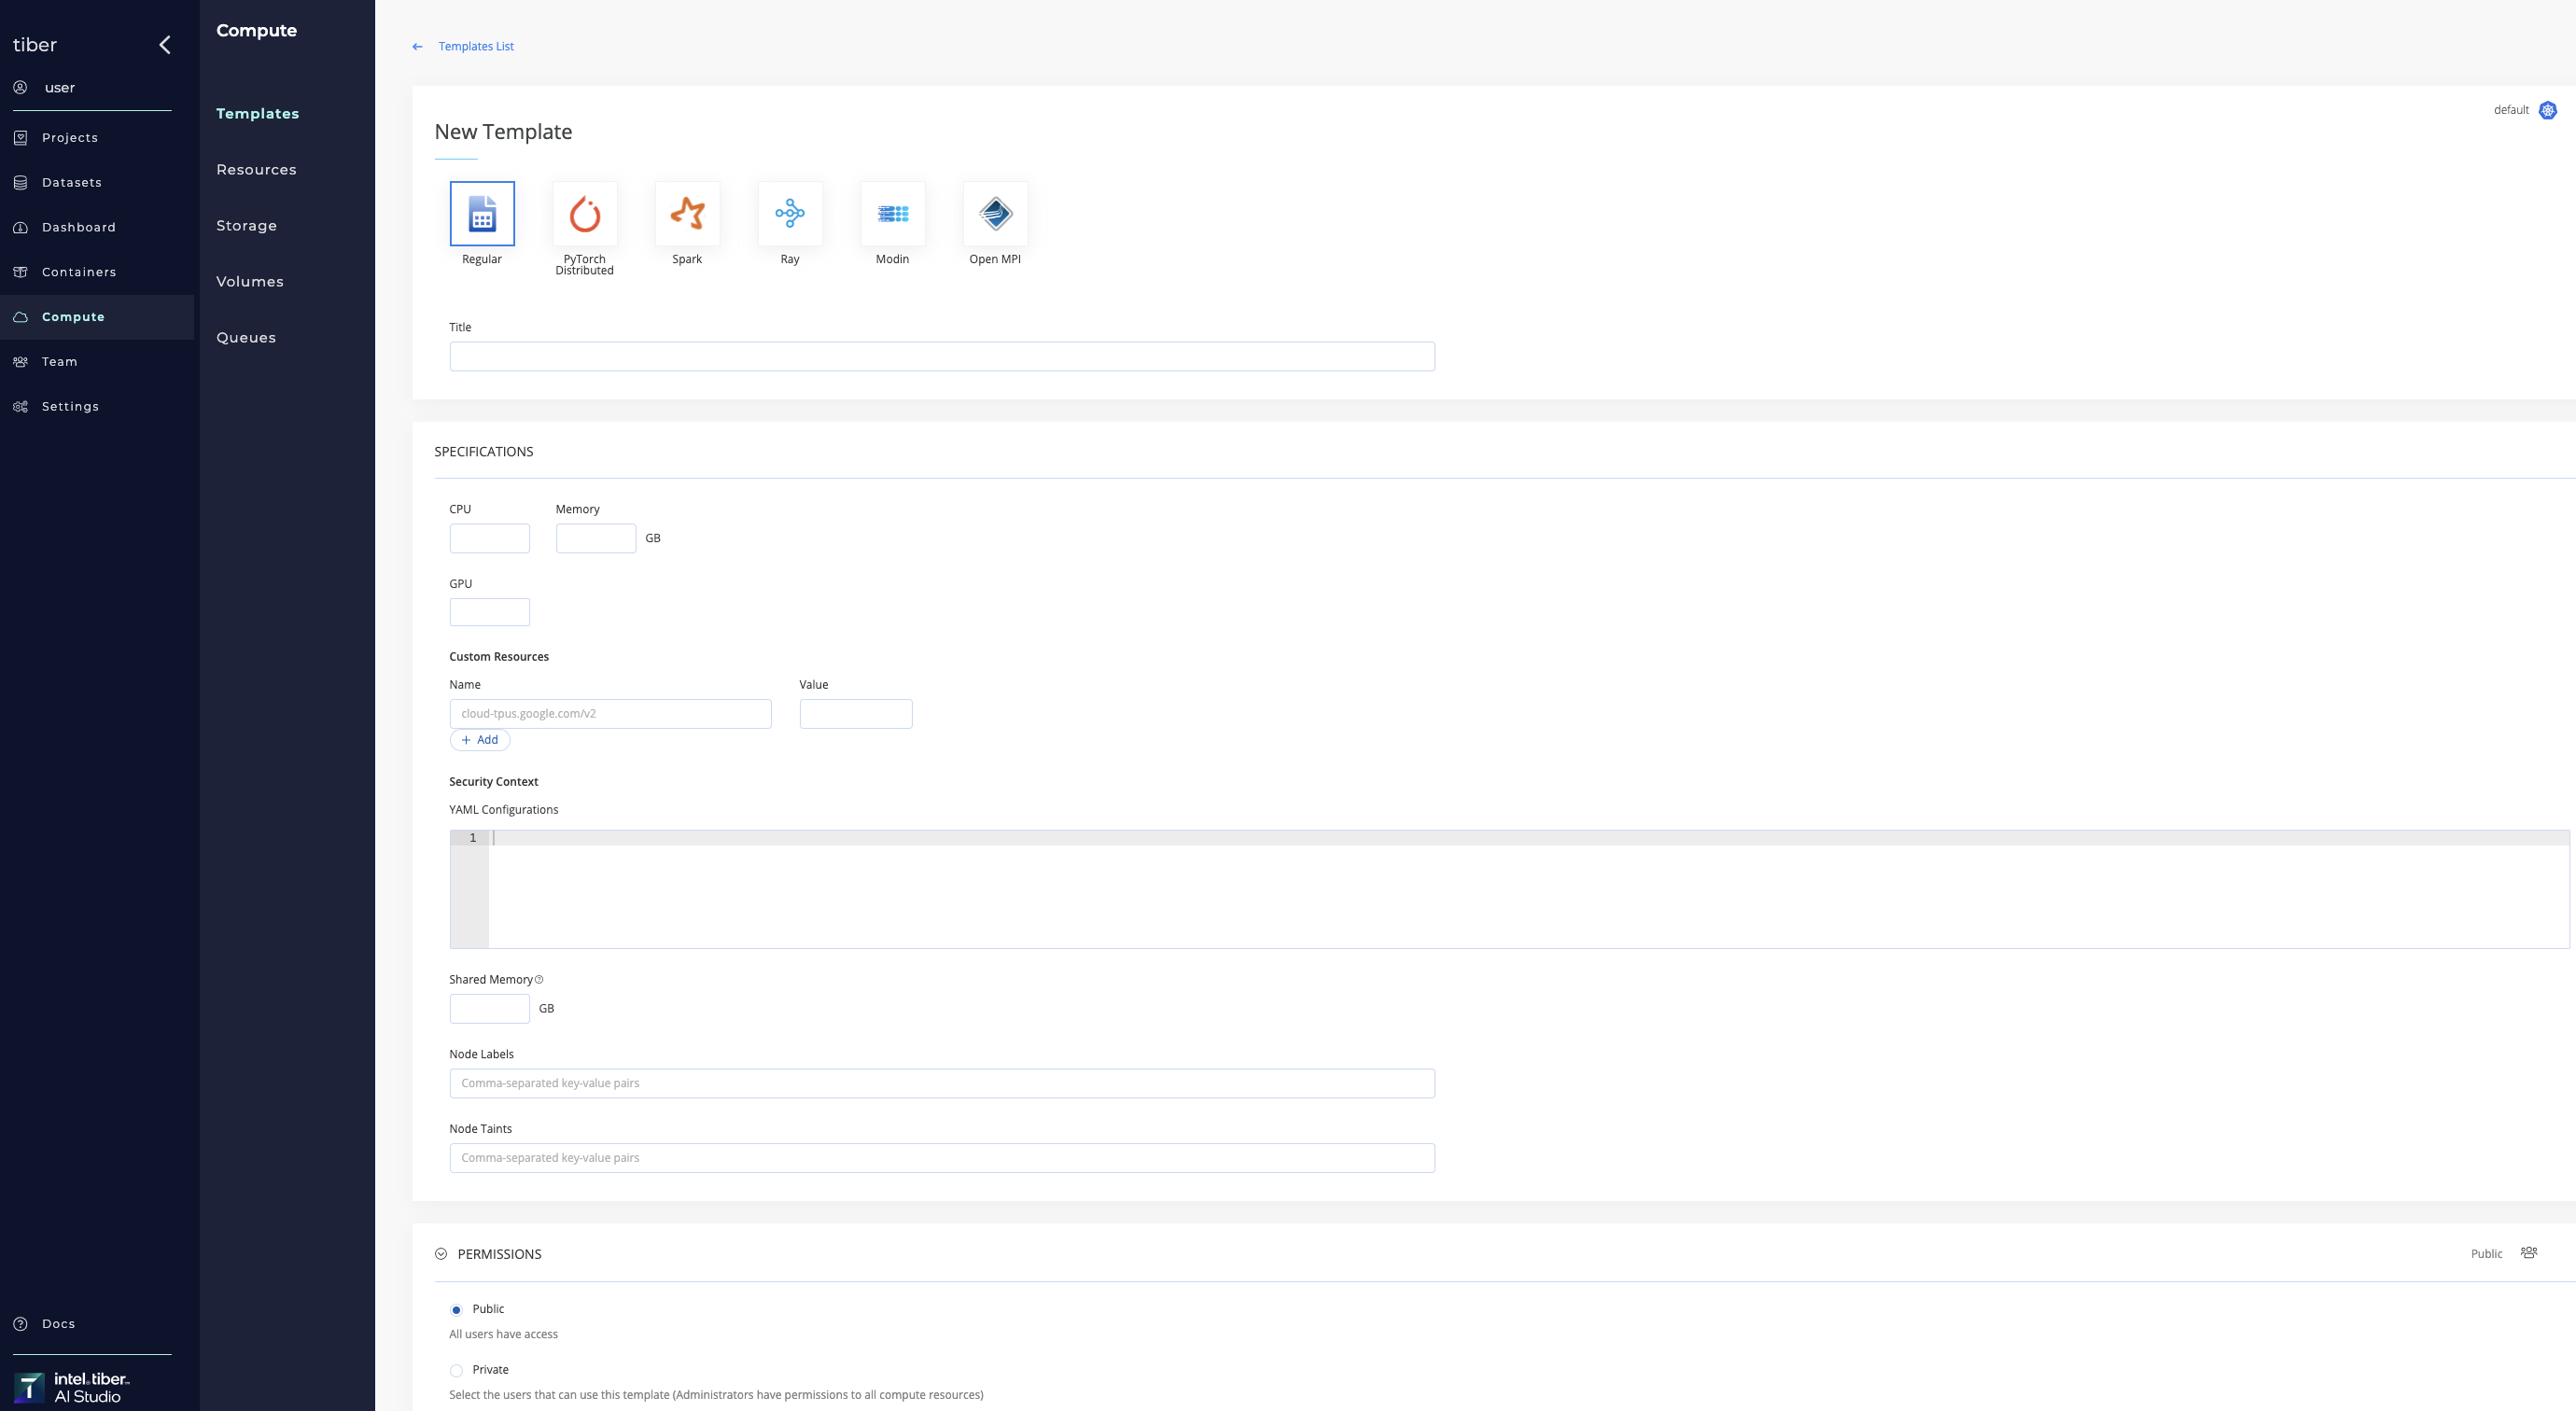
Task: Click the Containers icon in the sidebar
Action: [20, 272]
